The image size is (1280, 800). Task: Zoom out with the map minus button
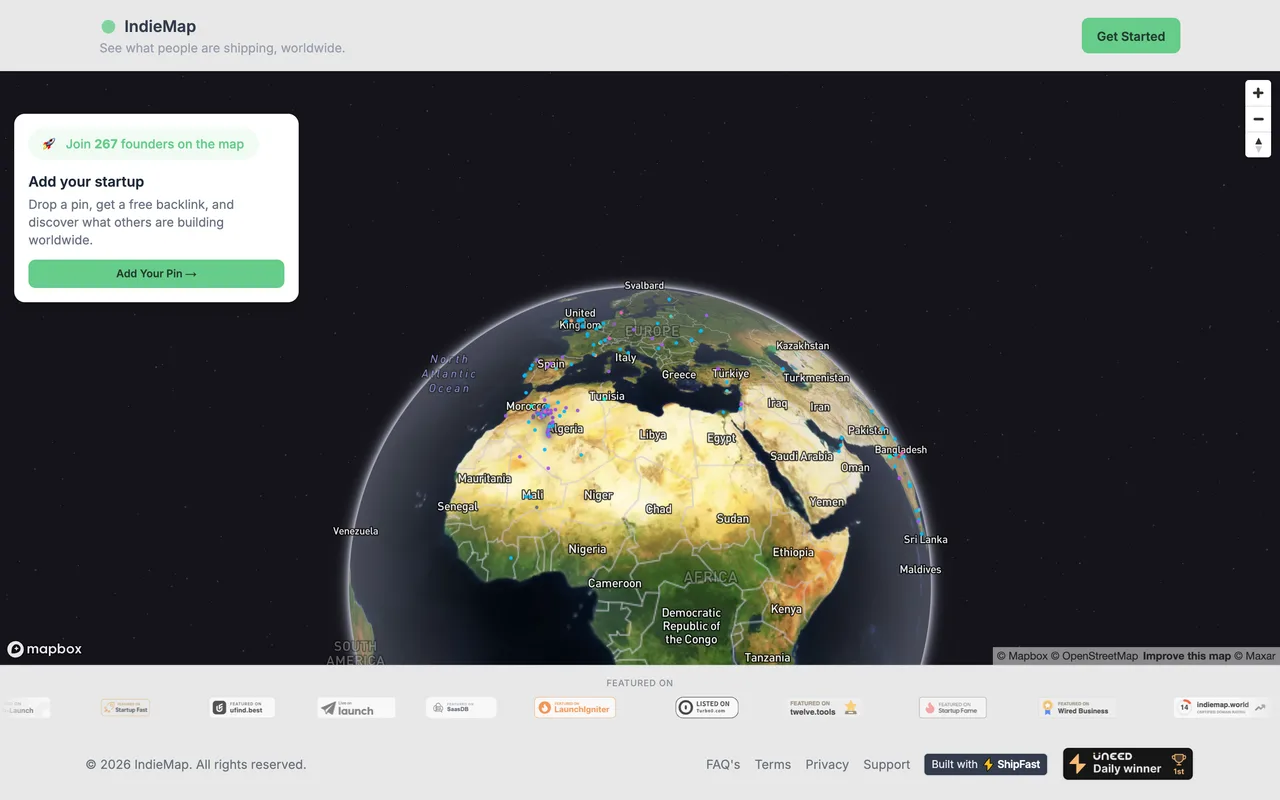(1258, 119)
